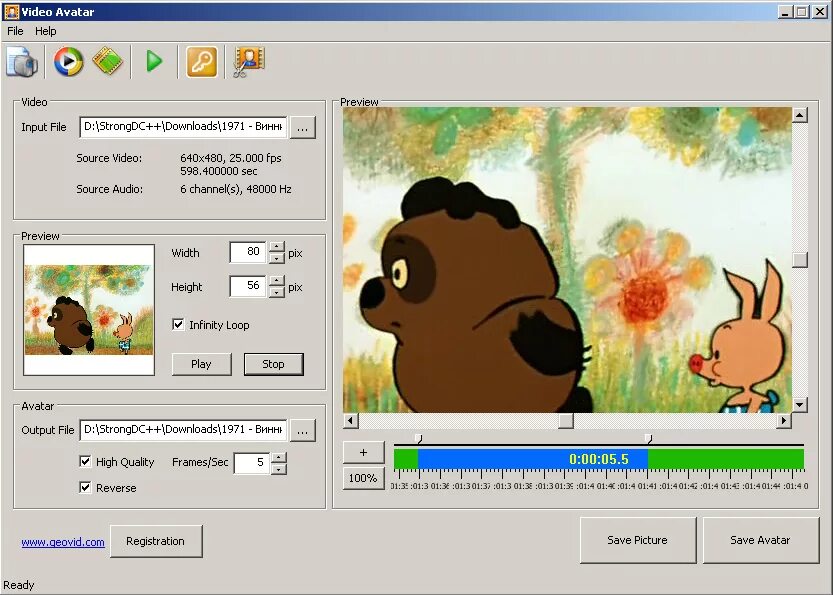Image resolution: width=833 pixels, height=595 pixels.
Task: Click the preview horizontal scrollbar right arrow
Action: tap(784, 421)
